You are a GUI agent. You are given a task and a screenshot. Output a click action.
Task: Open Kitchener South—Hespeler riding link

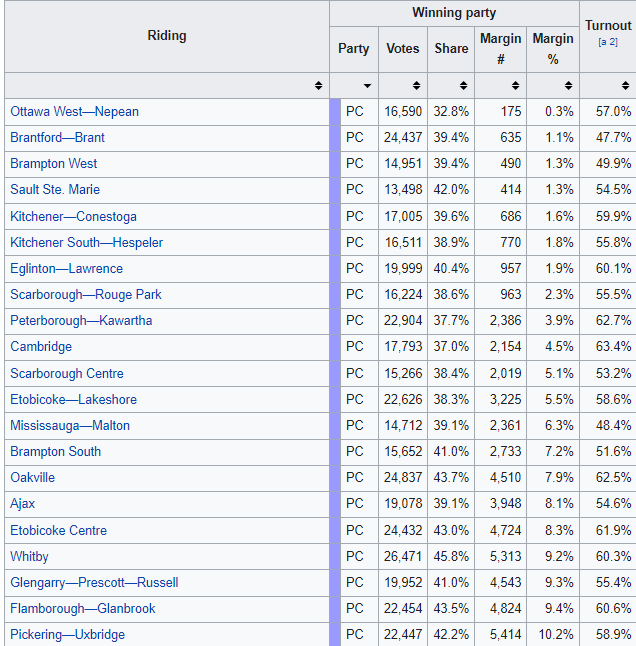pyautogui.click(x=87, y=242)
